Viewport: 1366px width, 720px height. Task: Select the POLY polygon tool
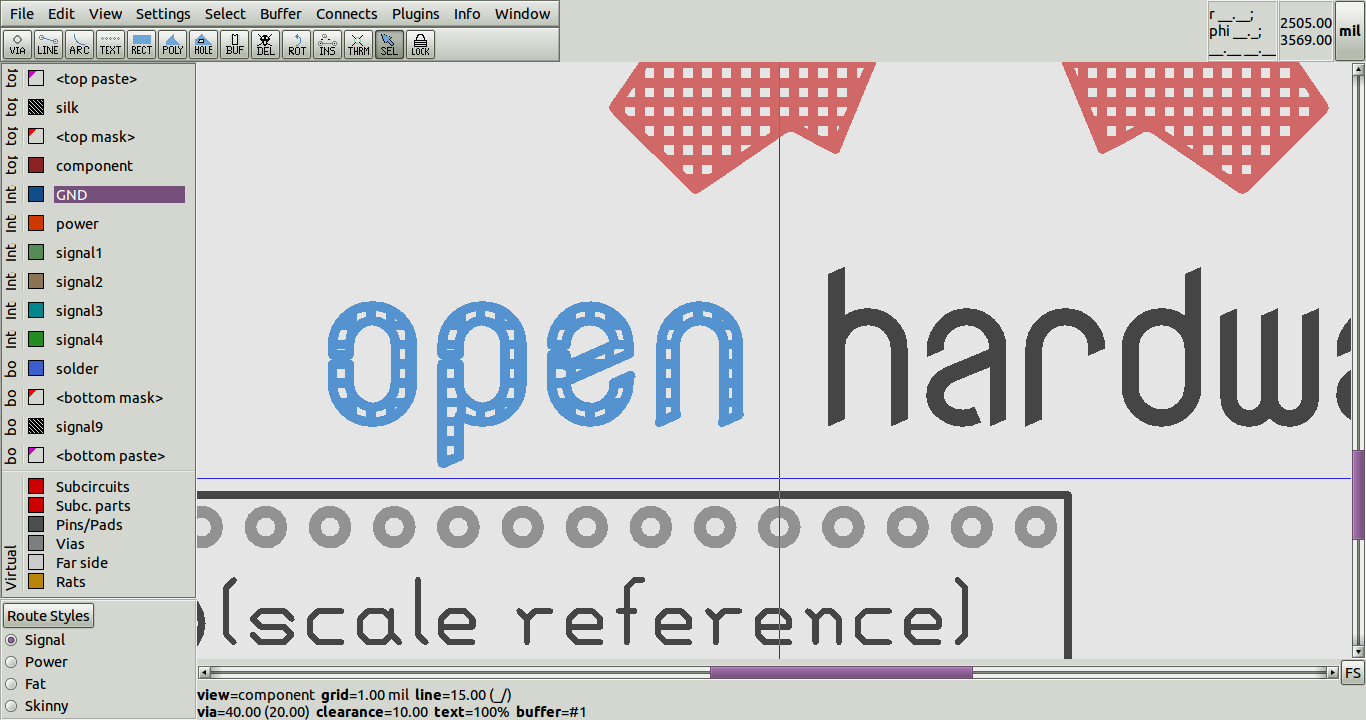(172, 44)
